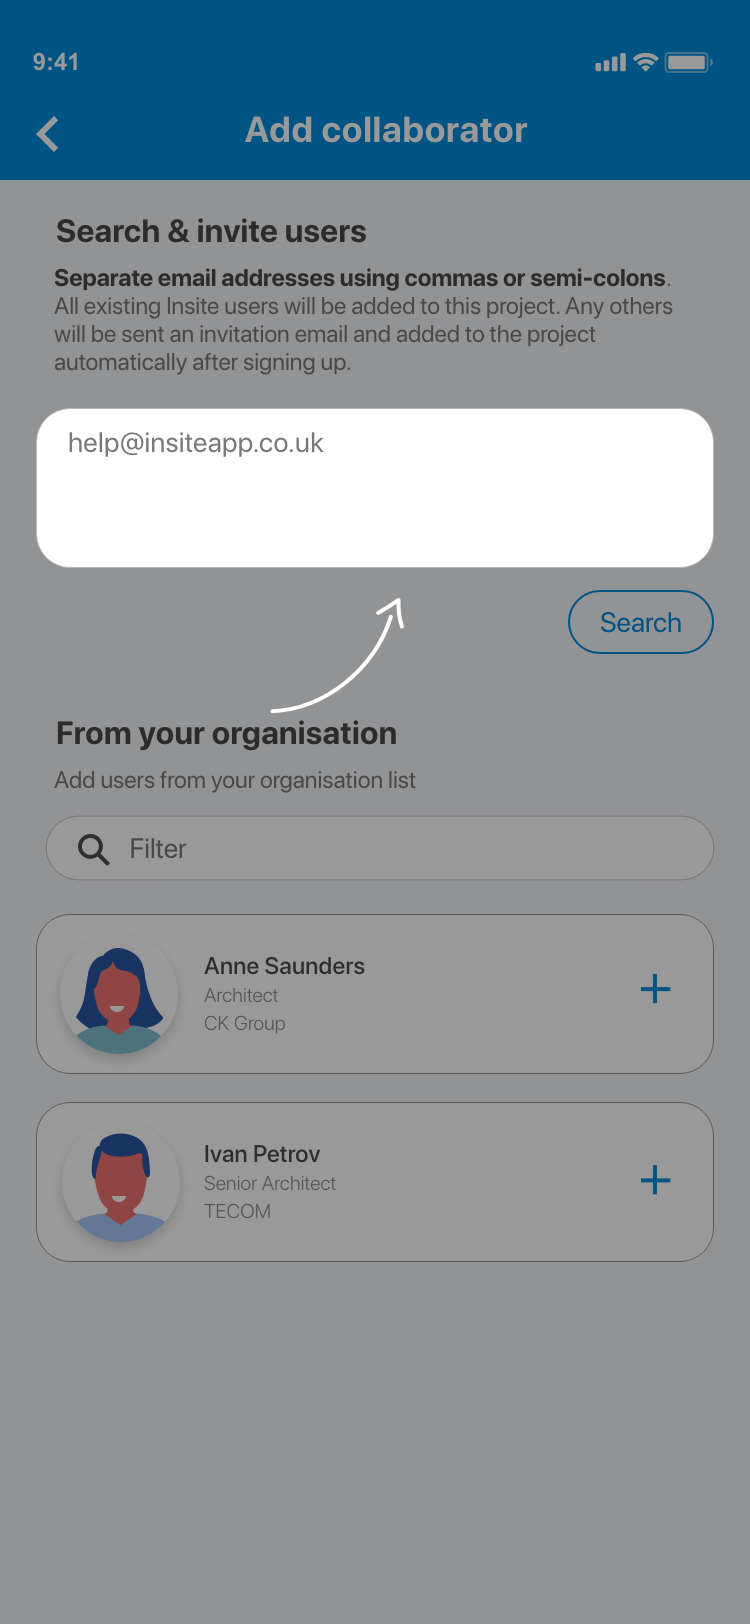Open Ivan Petrov's avatar picture
Image resolution: width=750 pixels, height=1624 pixels.
click(x=120, y=1182)
